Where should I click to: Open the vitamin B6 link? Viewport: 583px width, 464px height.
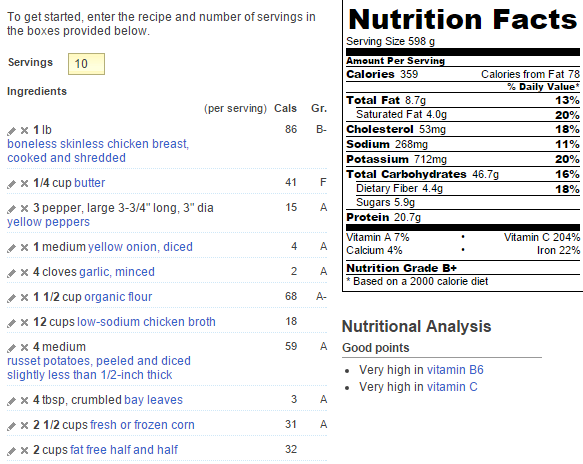click(455, 370)
